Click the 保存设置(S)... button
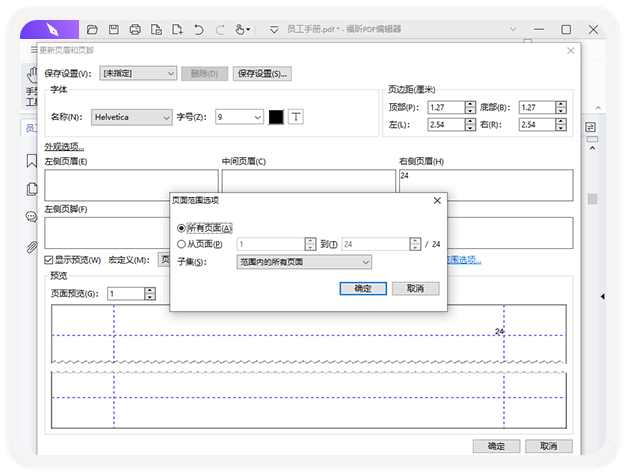Screen dimensions: 626x475 (x=262, y=74)
